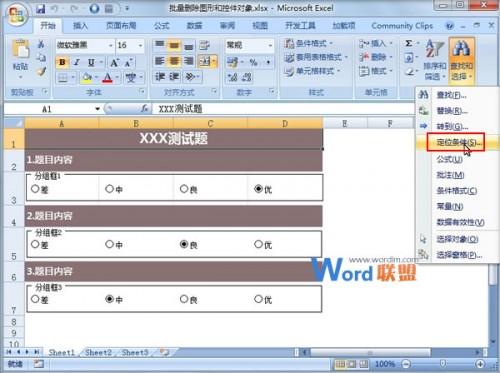500x373 pixels.
Task: Select 优 radio in 分组框1
Action: coord(258,189)
